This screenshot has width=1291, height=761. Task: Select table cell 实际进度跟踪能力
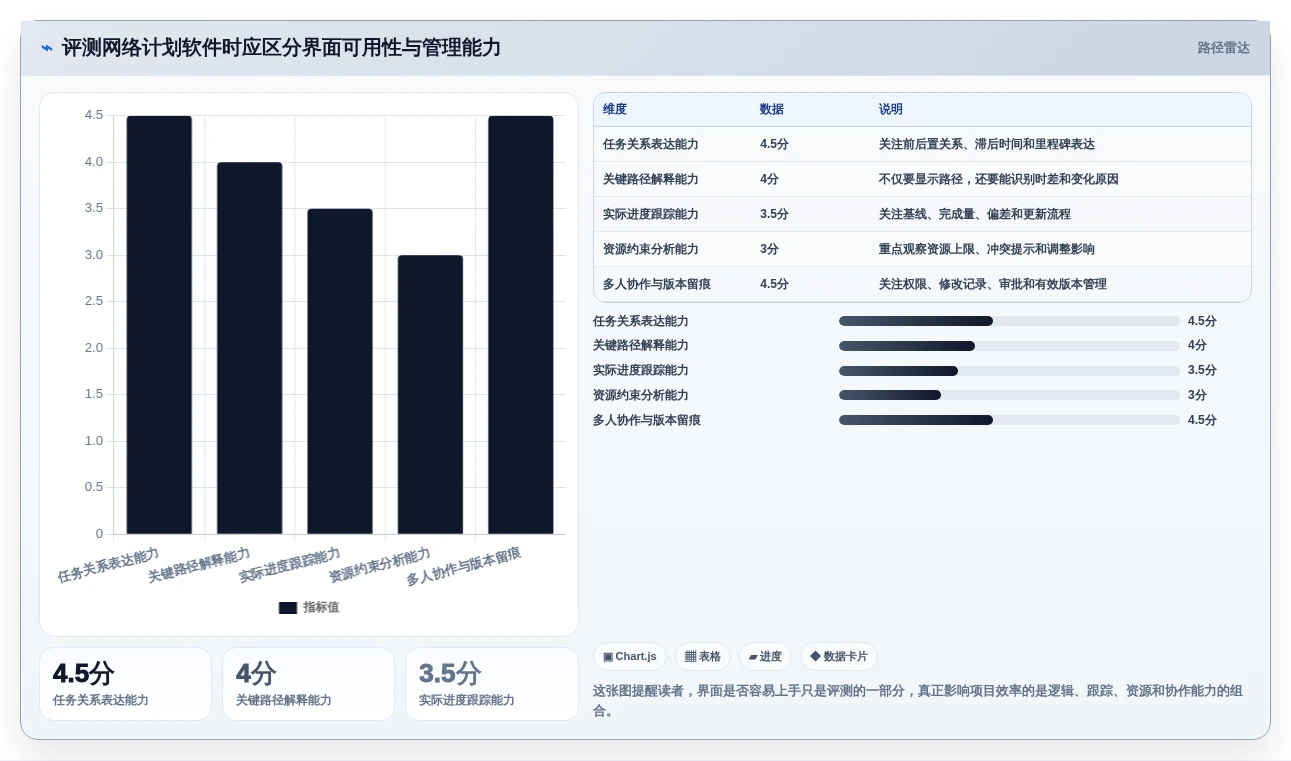651,215
